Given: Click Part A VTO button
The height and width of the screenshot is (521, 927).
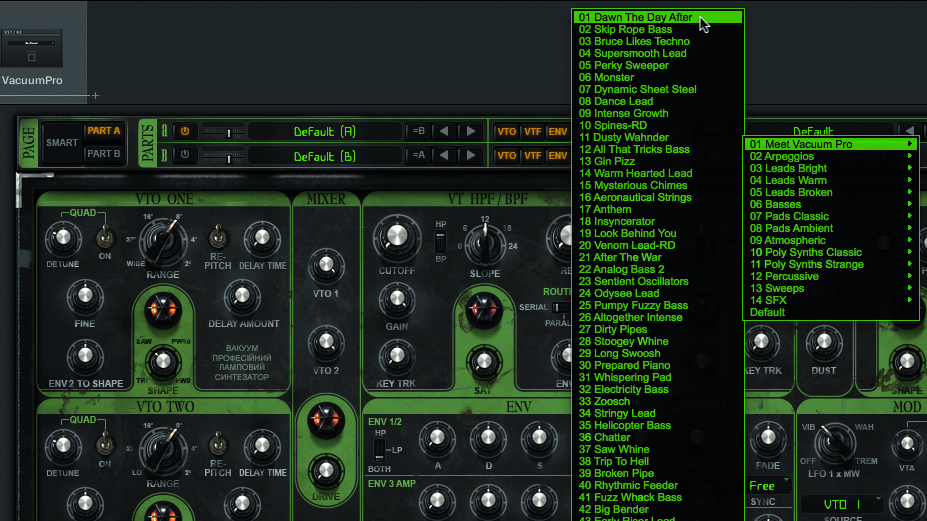Looking at the screenshot, I should pos(507,131).
